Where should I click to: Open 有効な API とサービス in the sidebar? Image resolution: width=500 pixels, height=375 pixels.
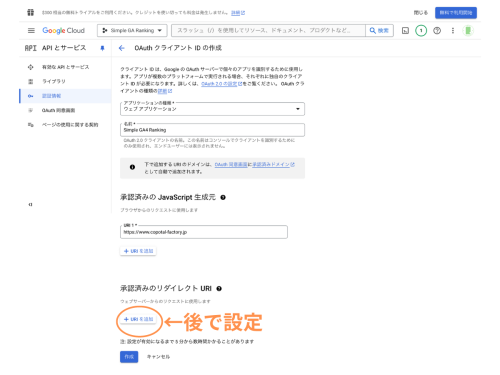point(65,67)
